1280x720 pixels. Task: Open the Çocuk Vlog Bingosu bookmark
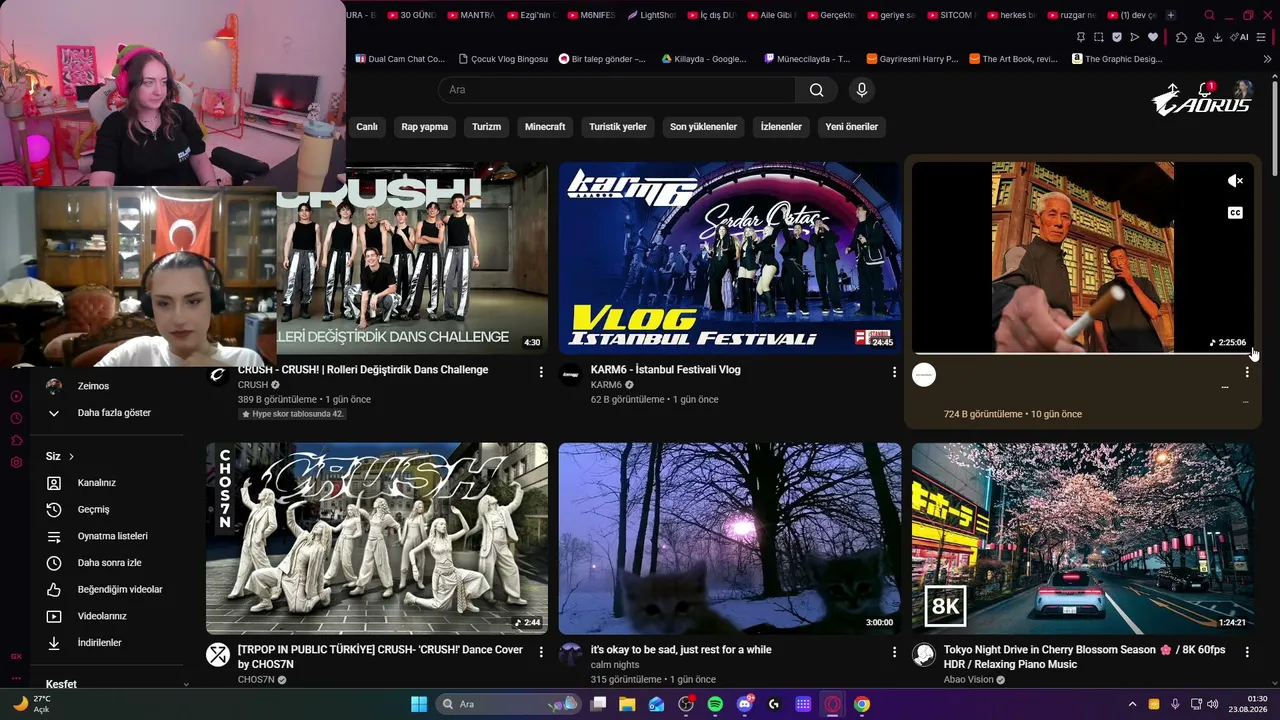tap(503, 59)
